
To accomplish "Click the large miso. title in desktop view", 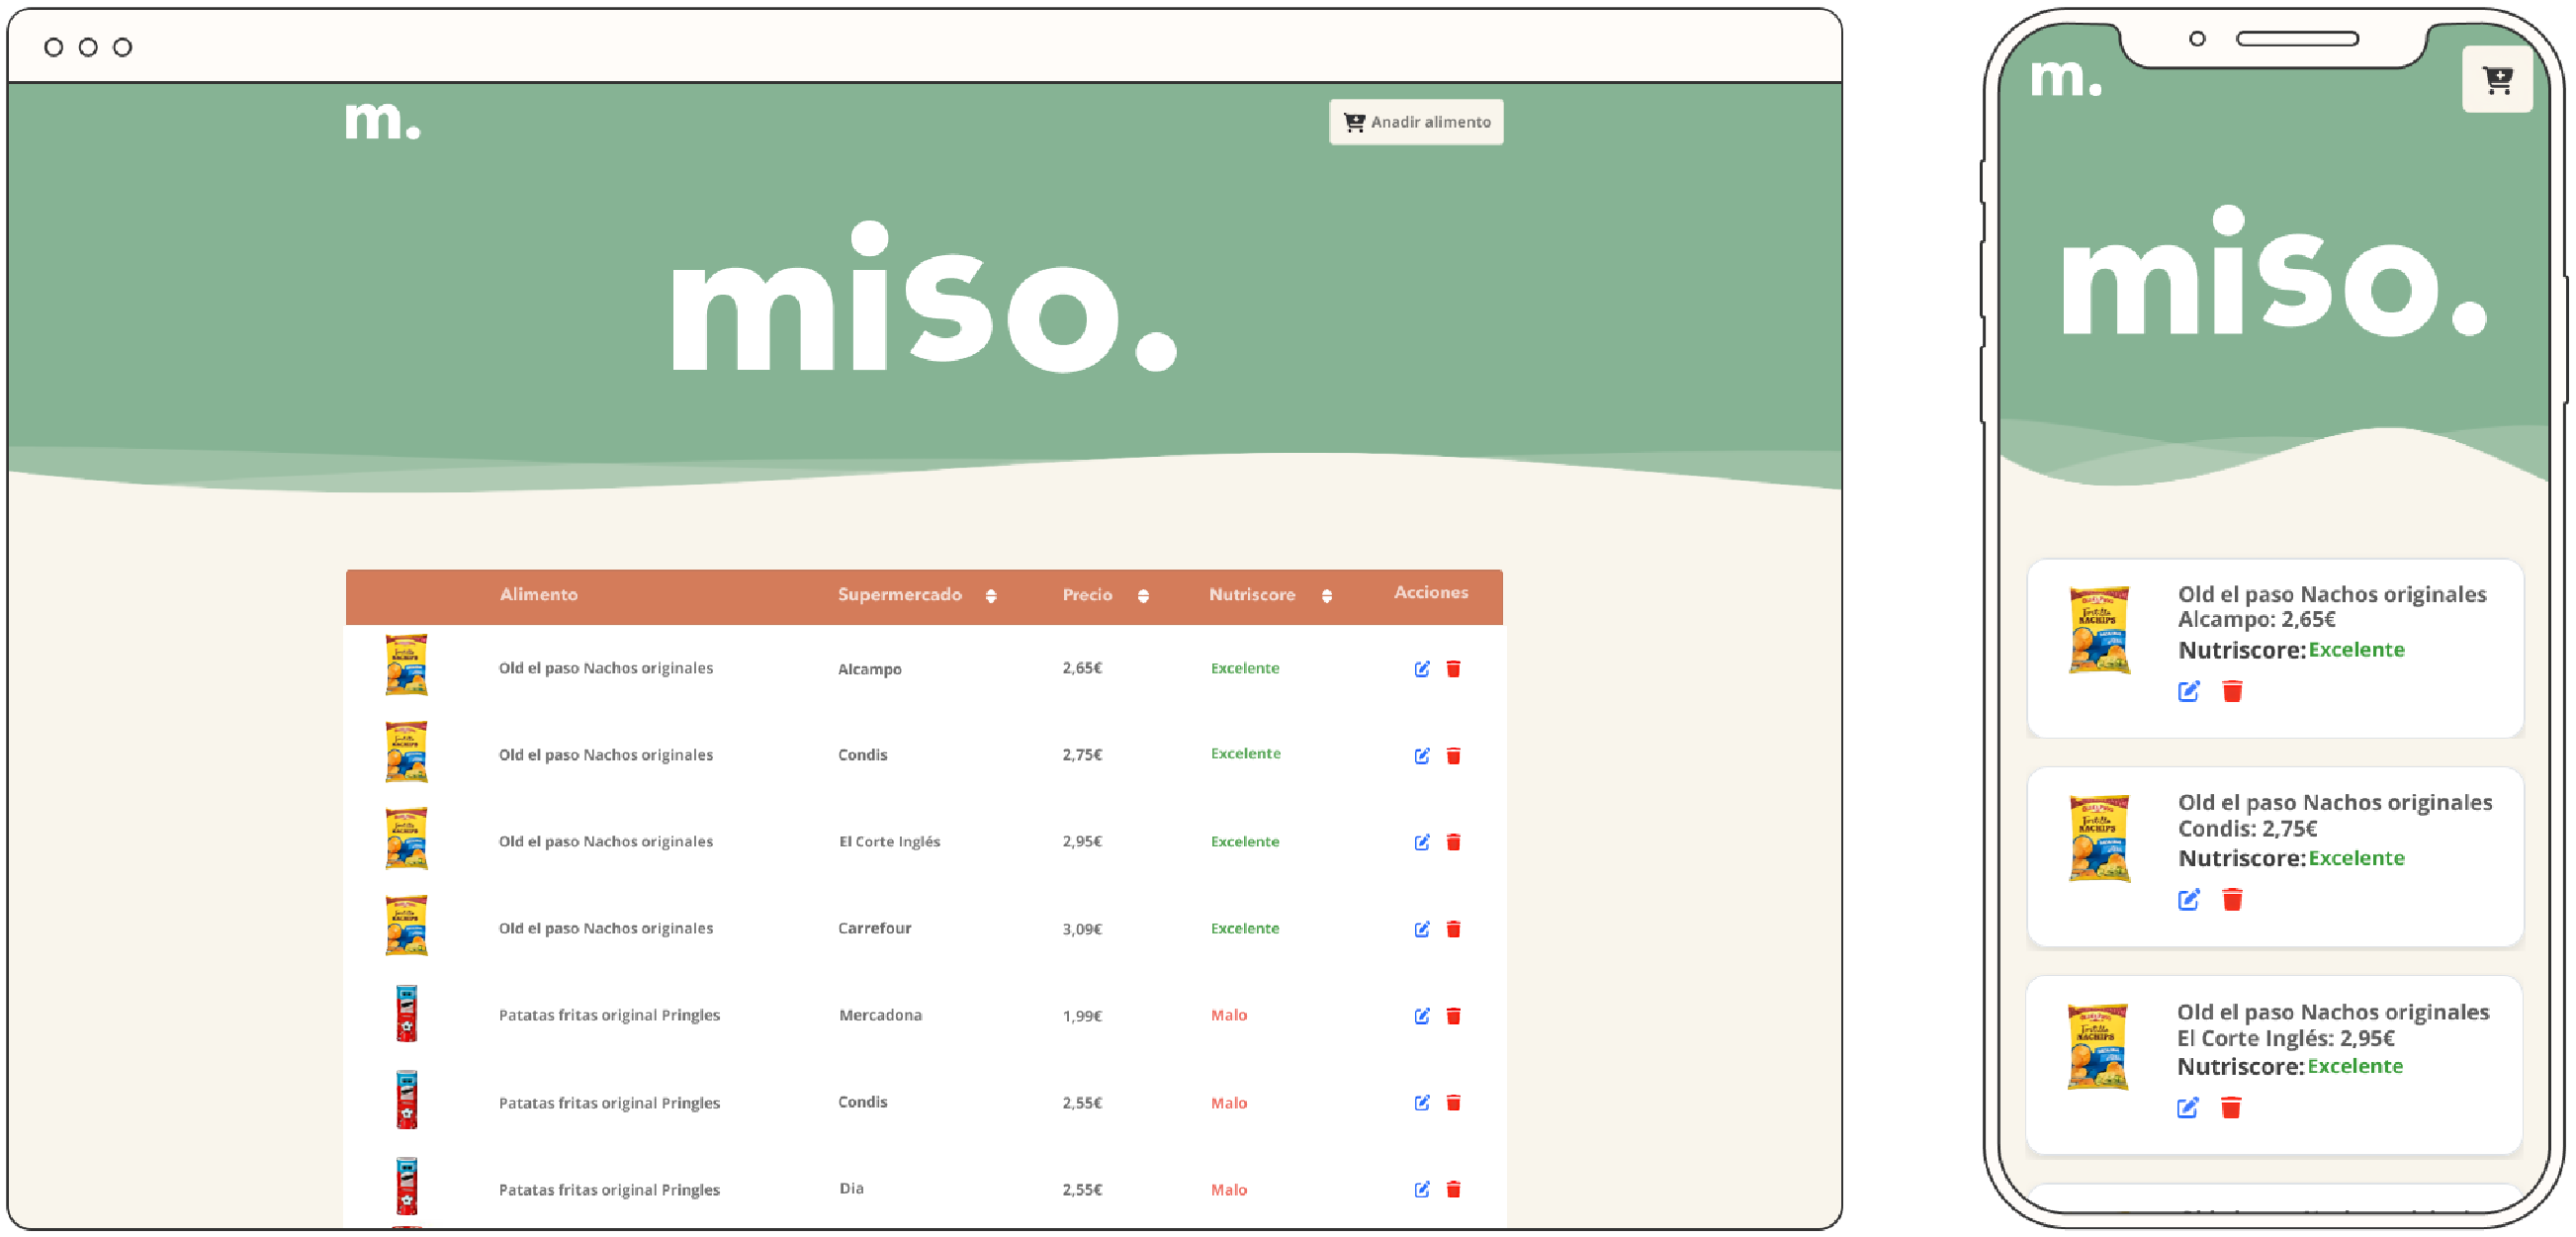I will (924, 298).
